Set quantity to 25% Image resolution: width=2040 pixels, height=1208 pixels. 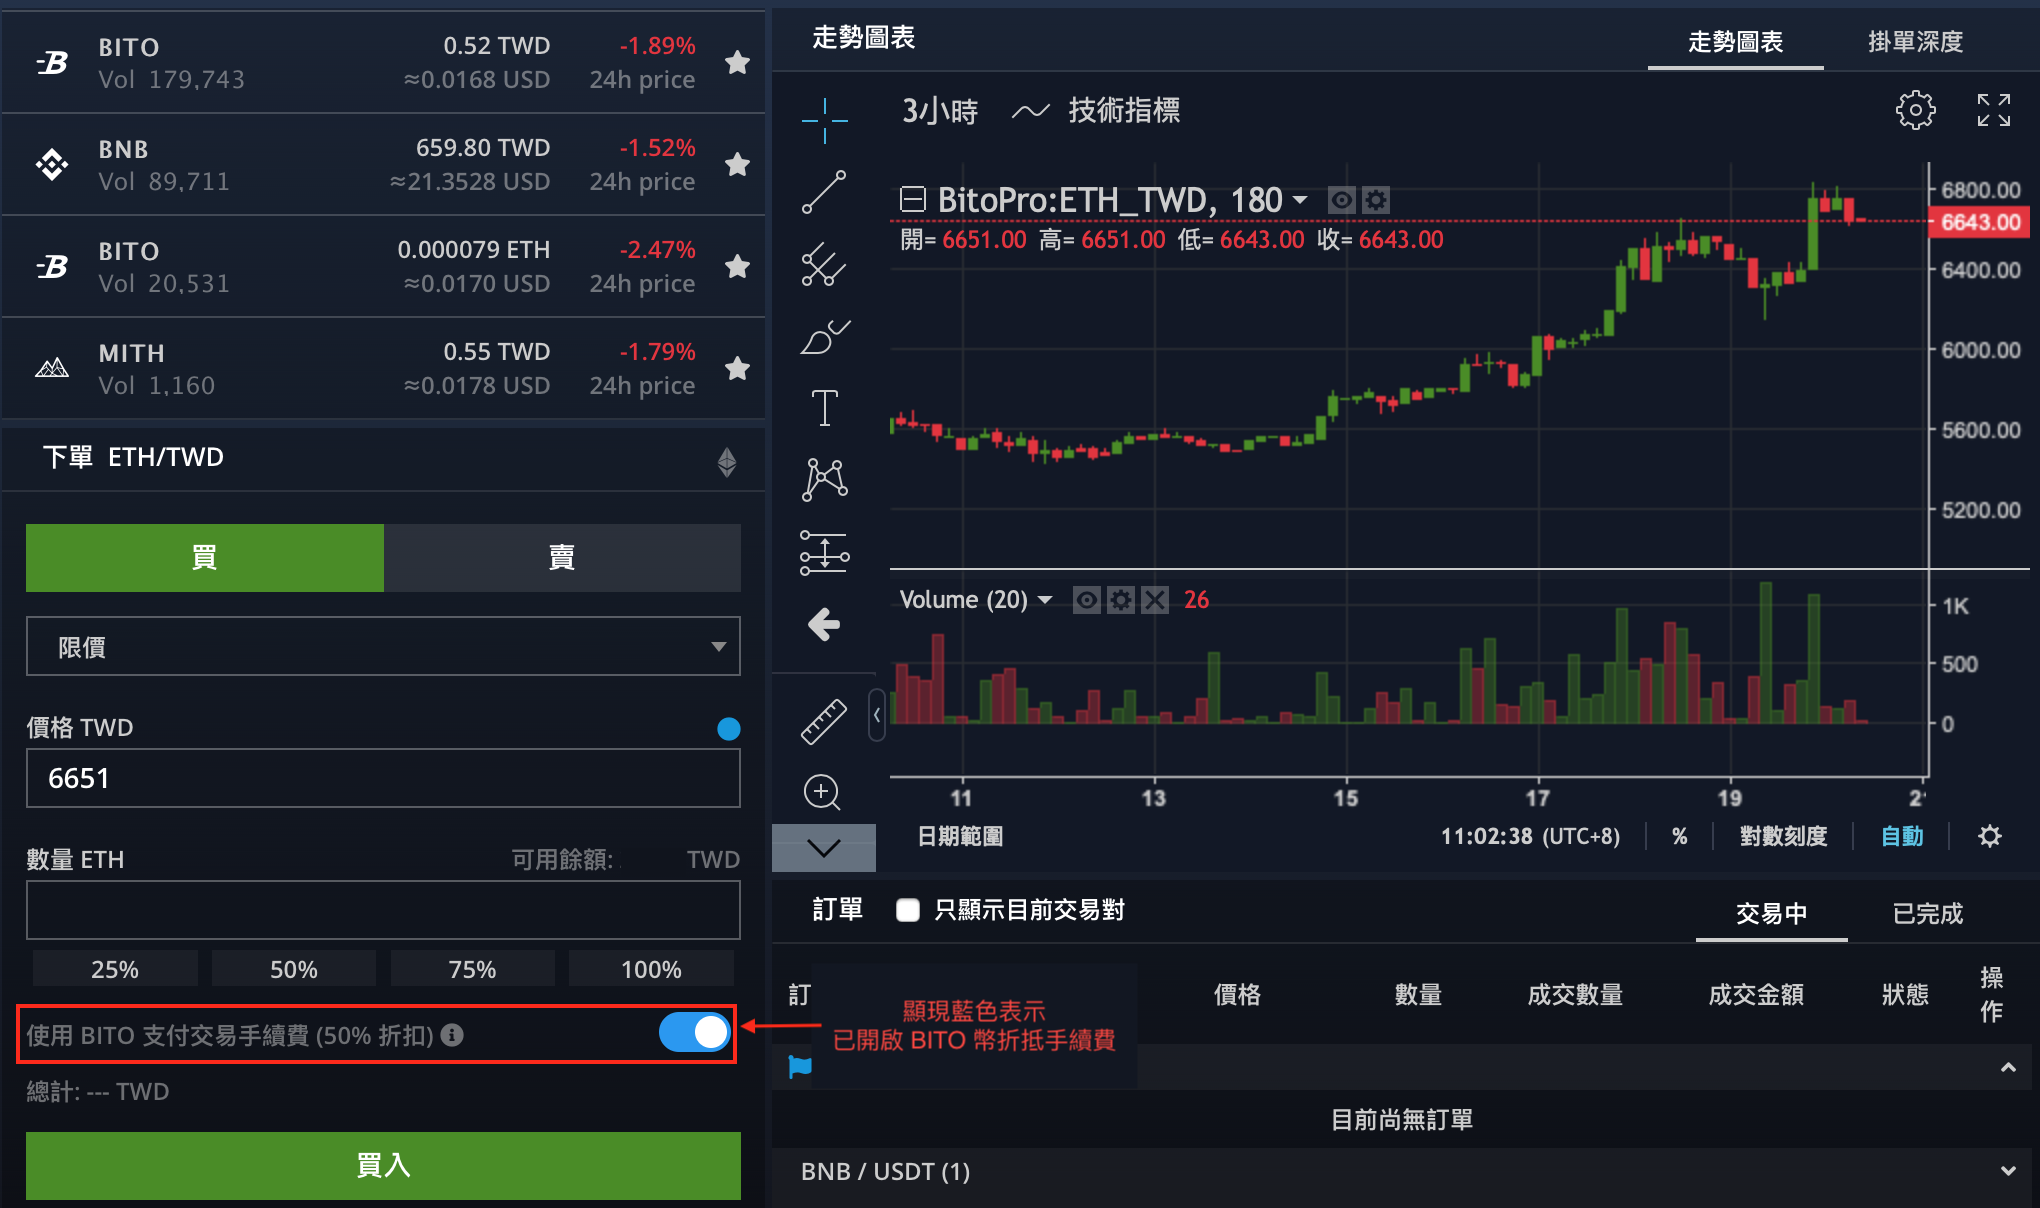pyautogui.click(x=115, y=969)
